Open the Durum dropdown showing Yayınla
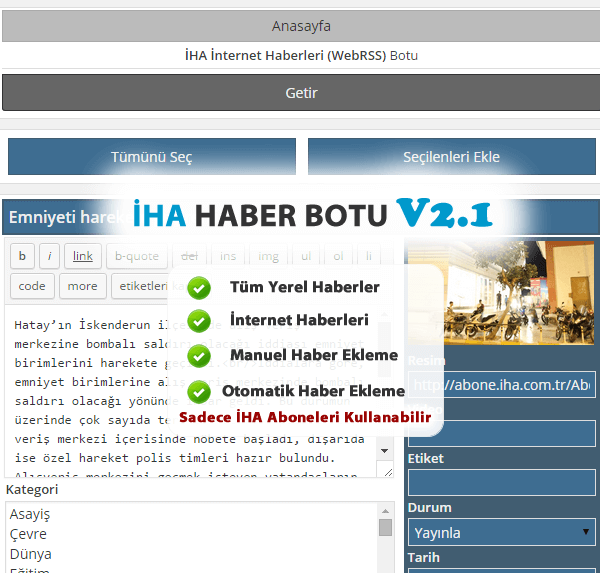Screen dimensions: 600x576 point(502,532)
